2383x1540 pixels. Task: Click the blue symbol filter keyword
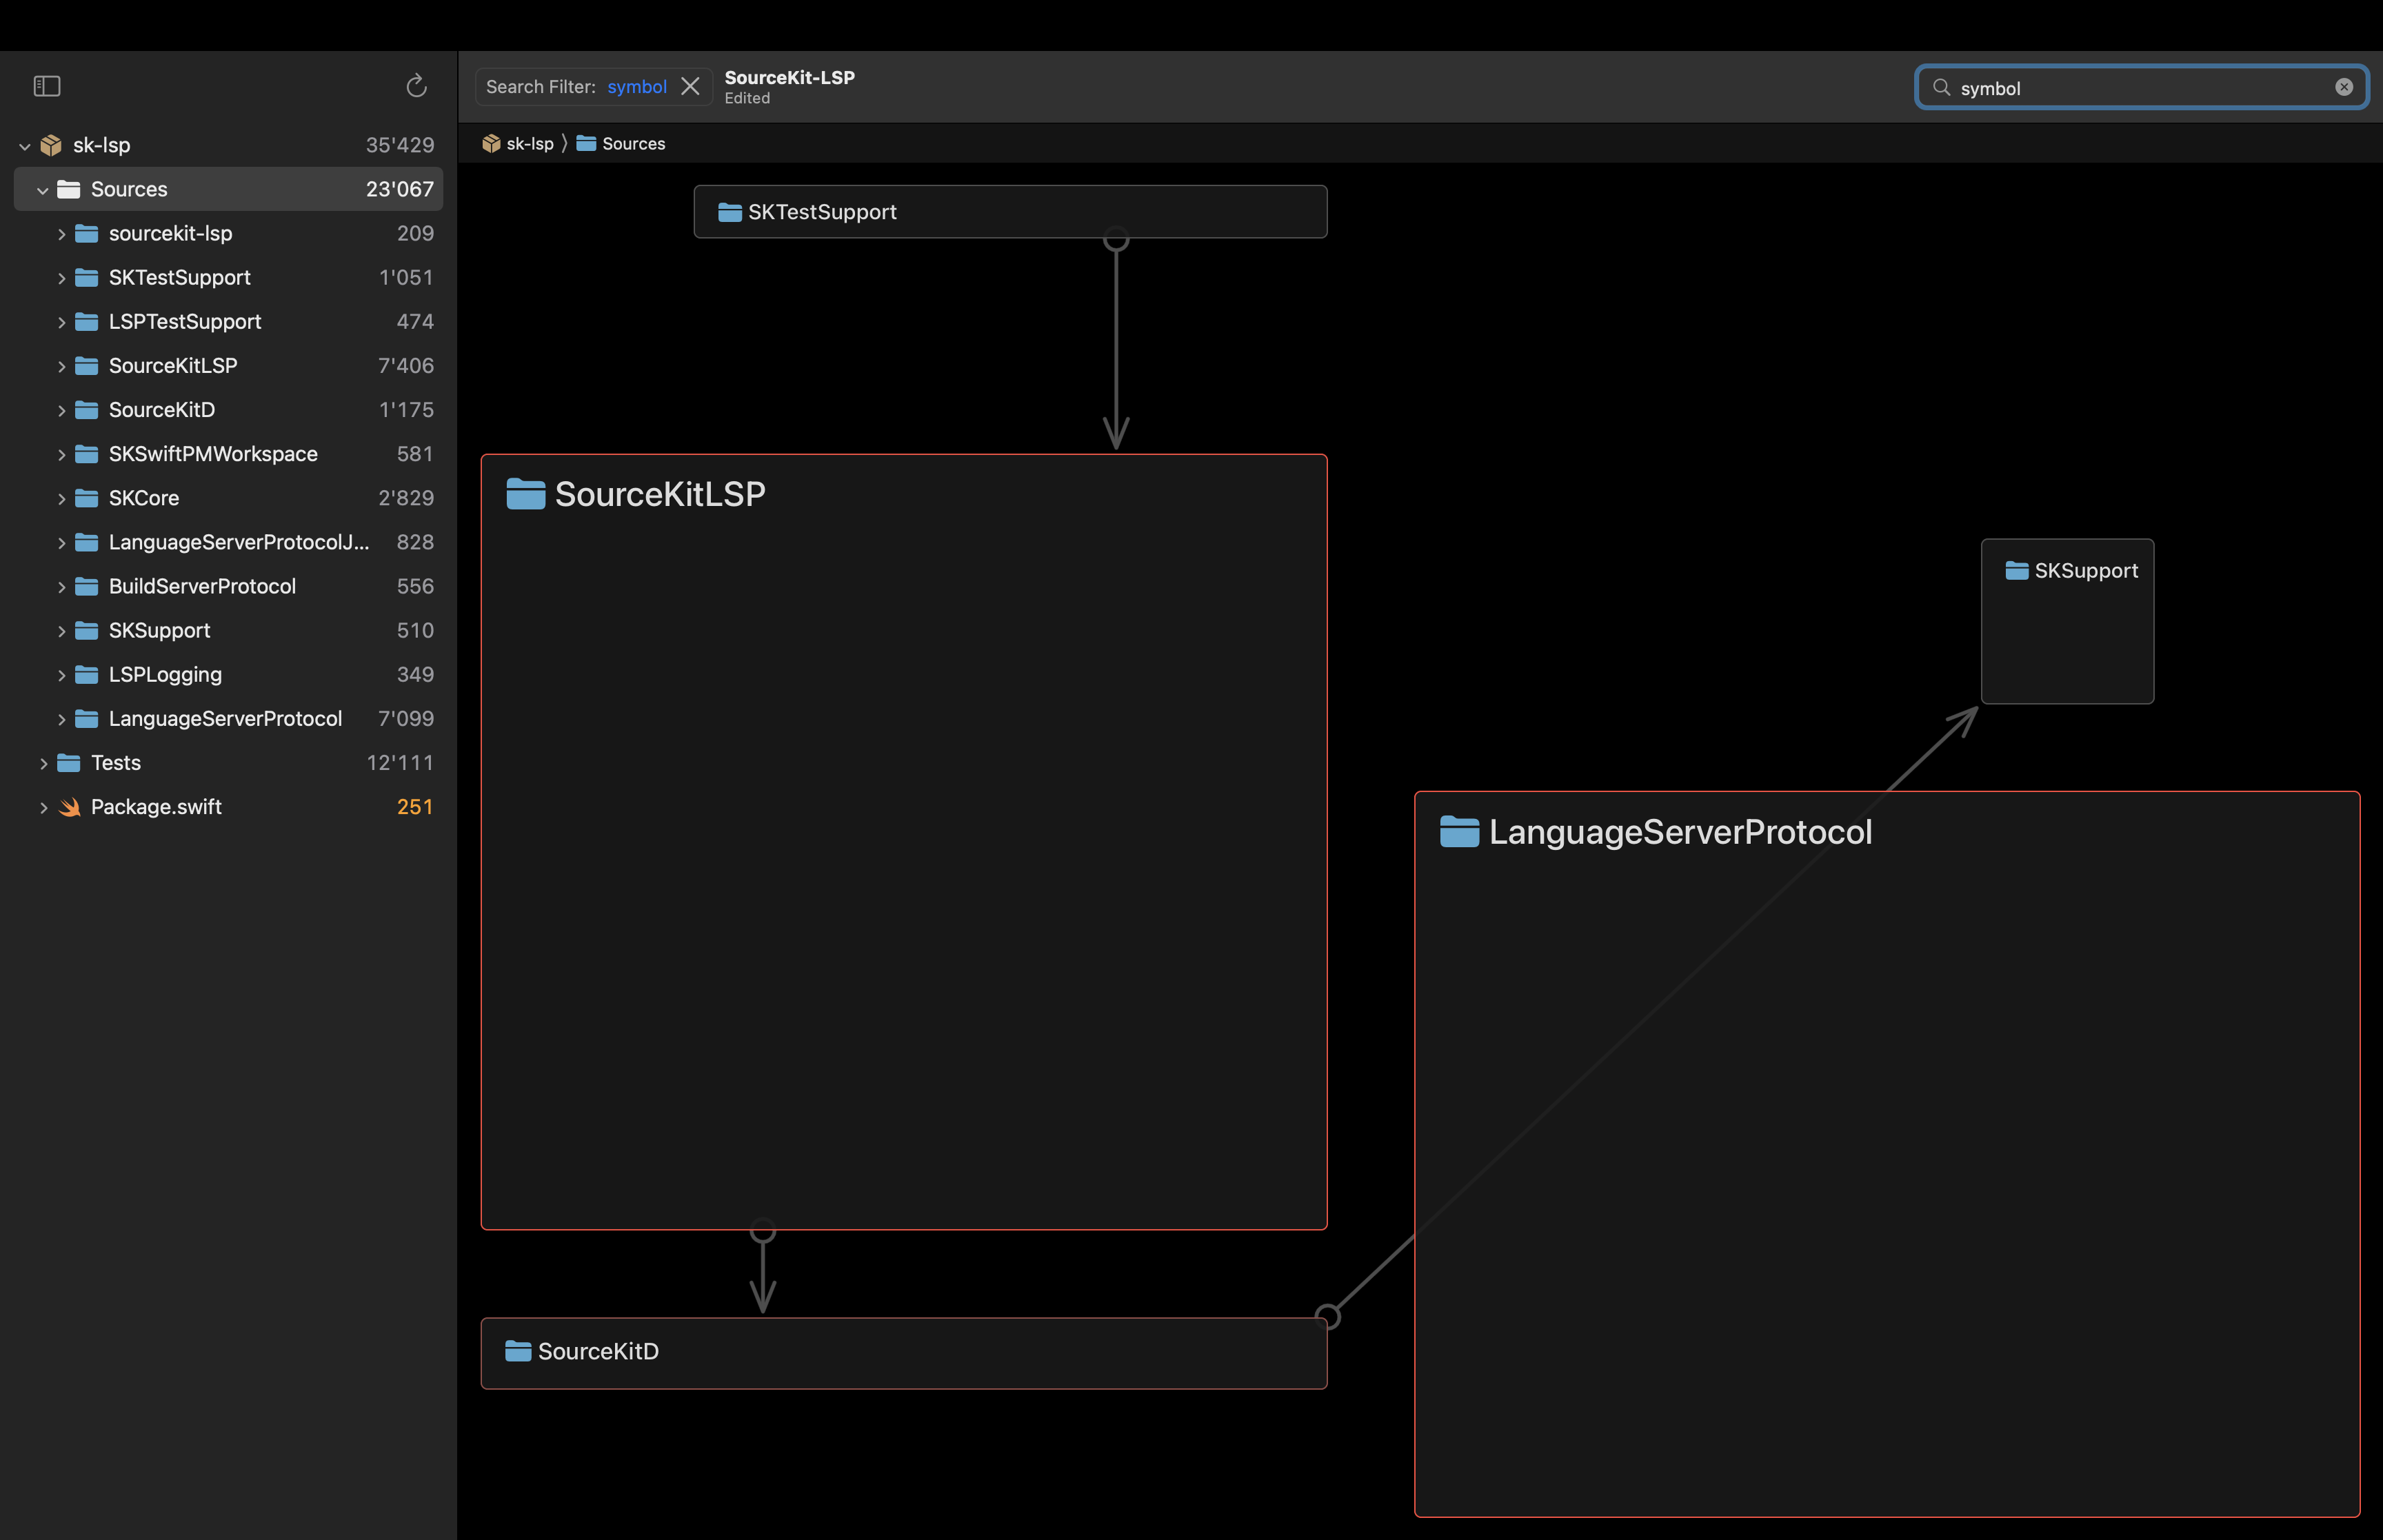[637, 87]
